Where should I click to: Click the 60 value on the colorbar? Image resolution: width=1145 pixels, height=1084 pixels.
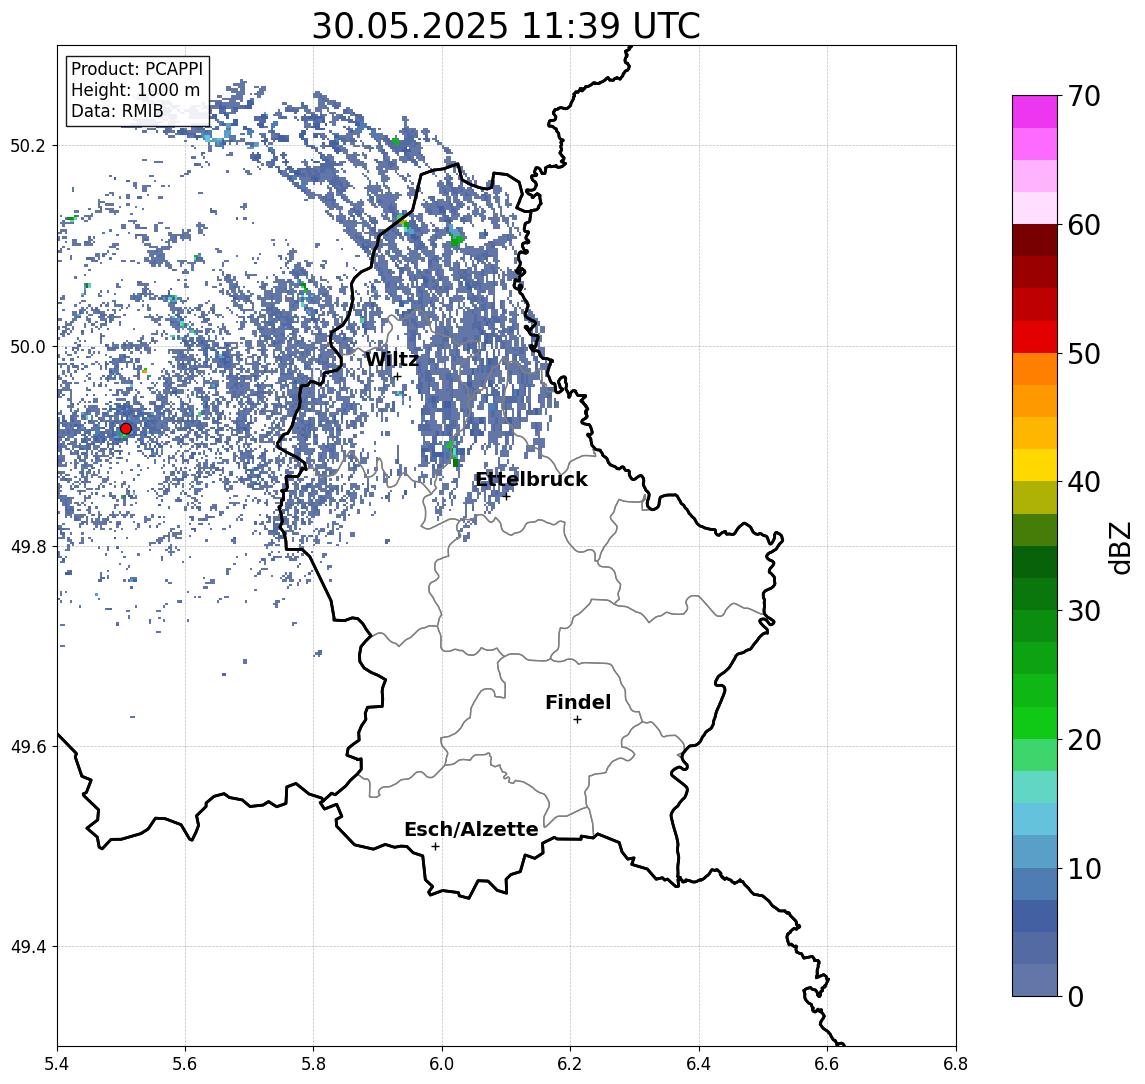[x=1084, y=225]
